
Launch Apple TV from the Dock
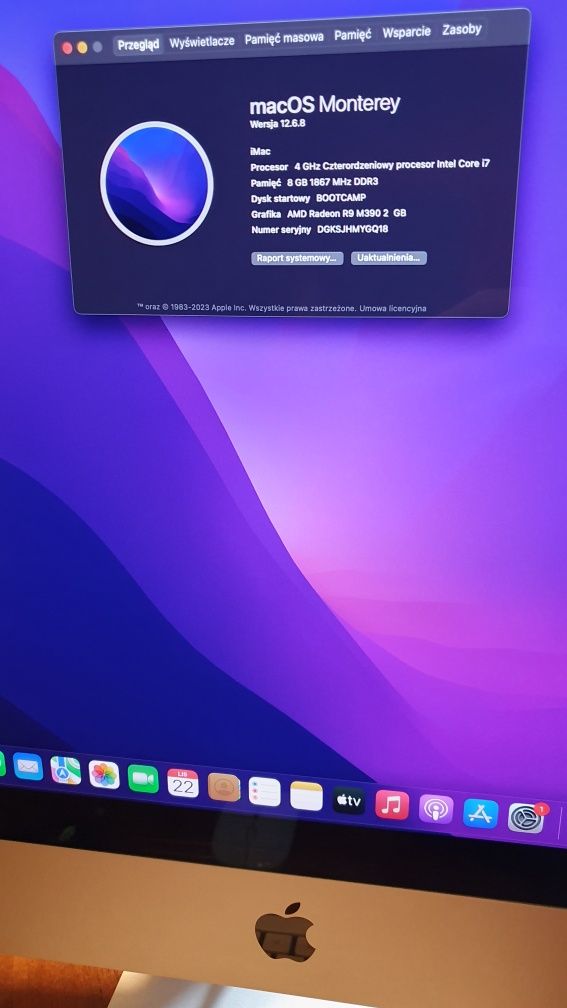coord(348,800)
